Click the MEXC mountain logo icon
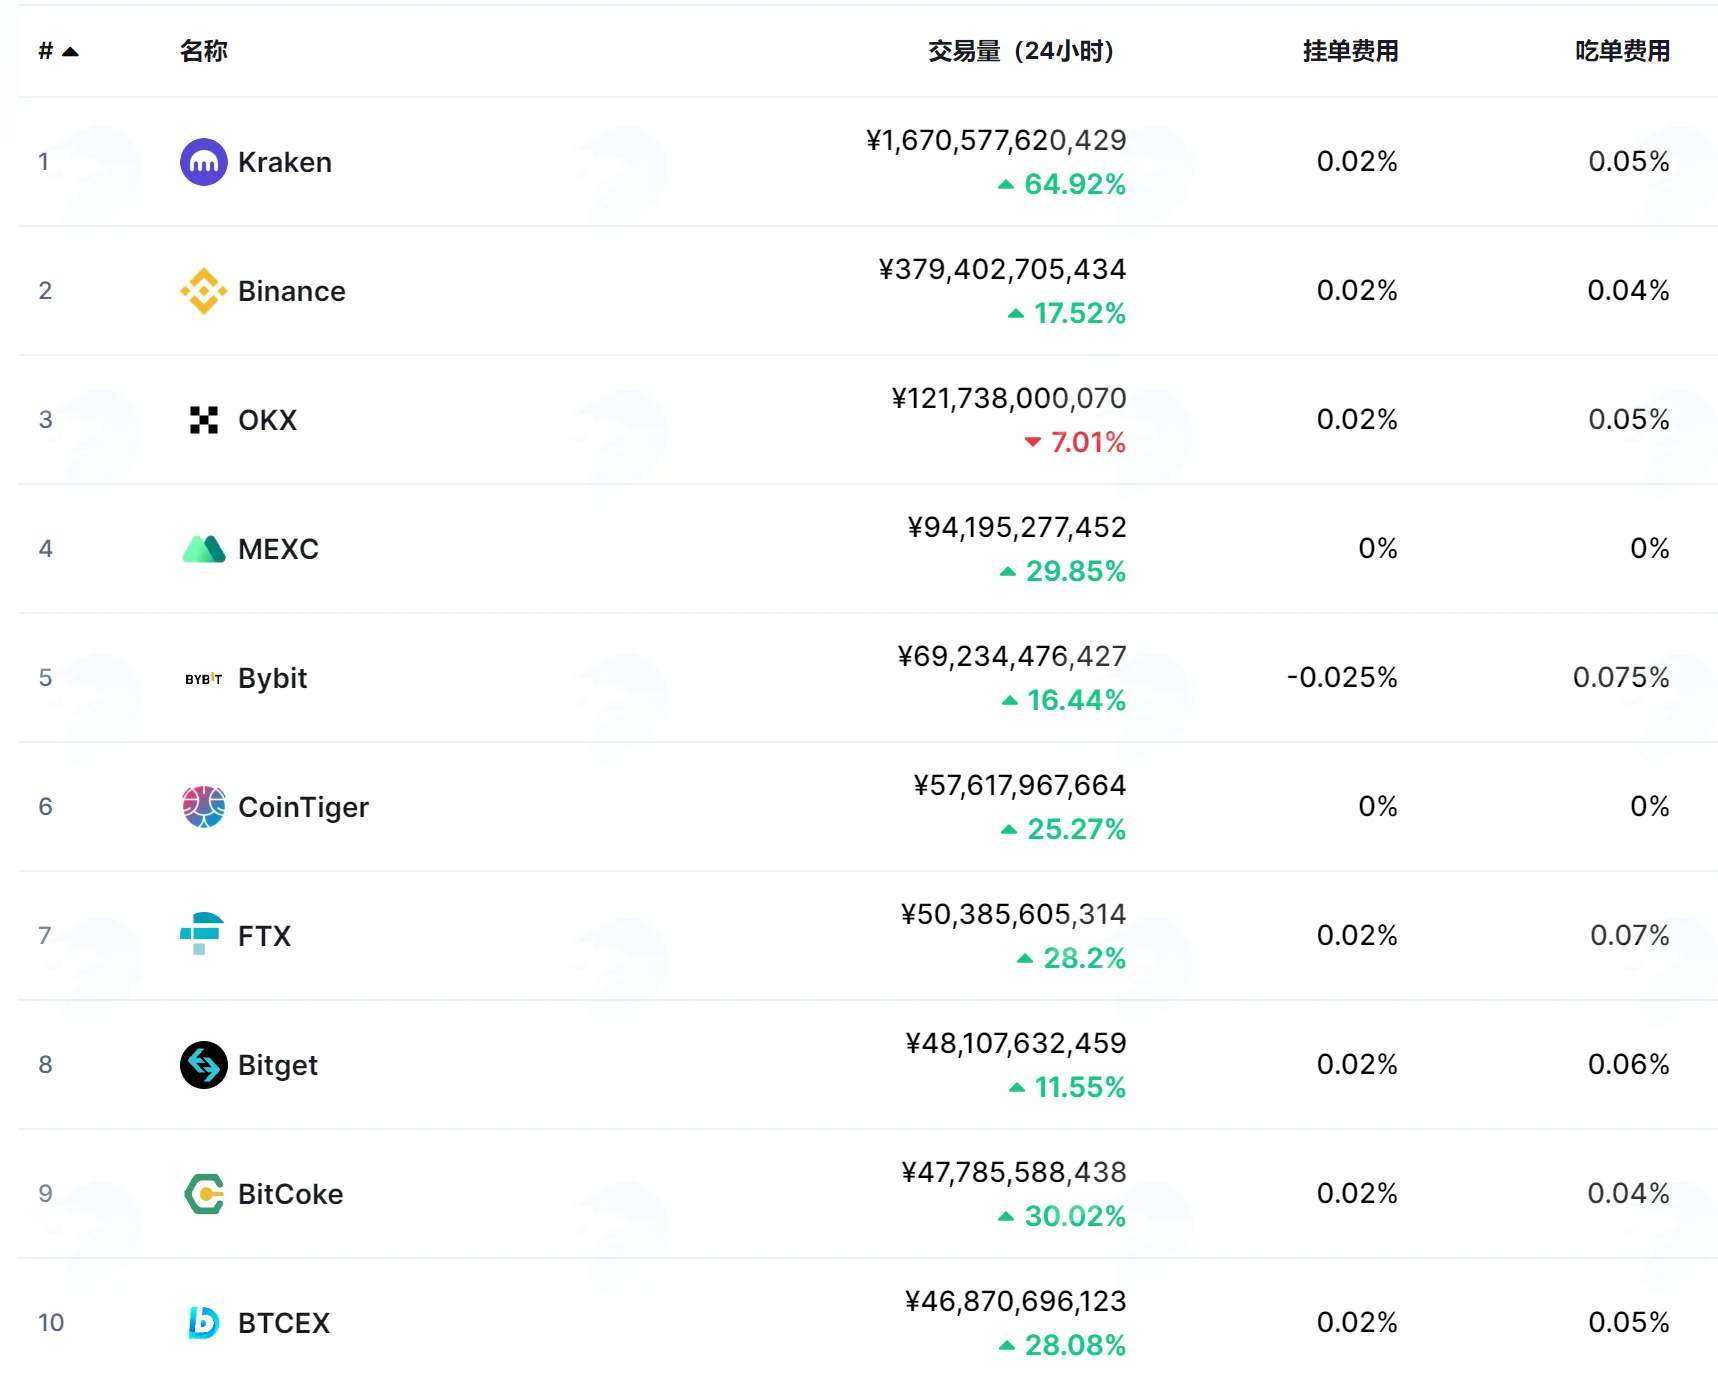Viewport: 1718px width, 1386px height. (204, 549)
